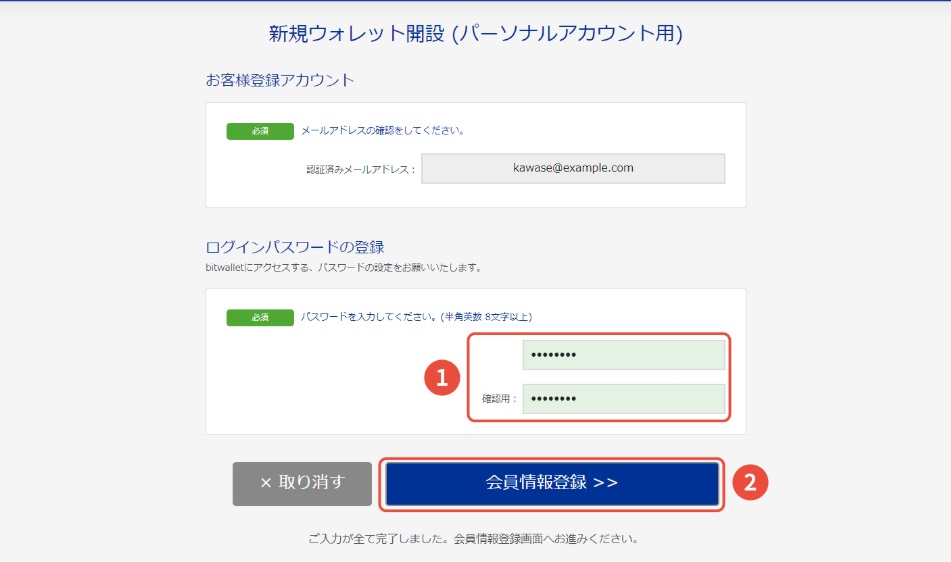Click the × symbol on cancel button
Image resolution: width=951 pixels, height=562 pixels.
(x=266, y=483)
